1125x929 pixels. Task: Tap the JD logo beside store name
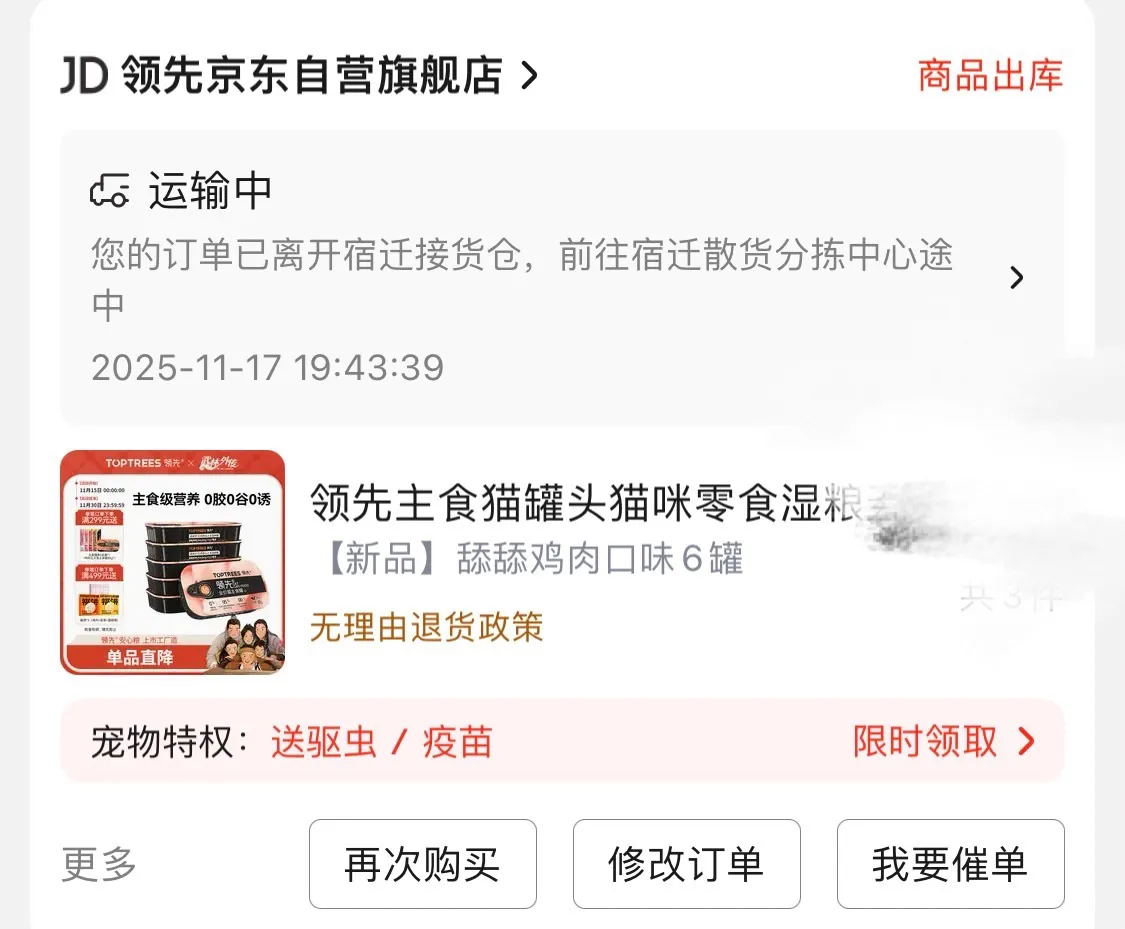[84, 75]
